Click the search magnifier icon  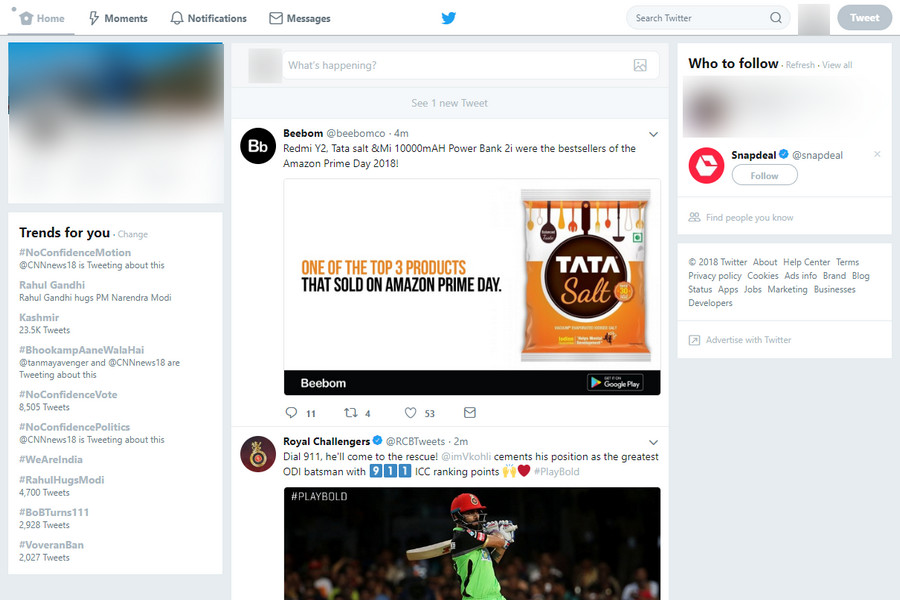775,18
